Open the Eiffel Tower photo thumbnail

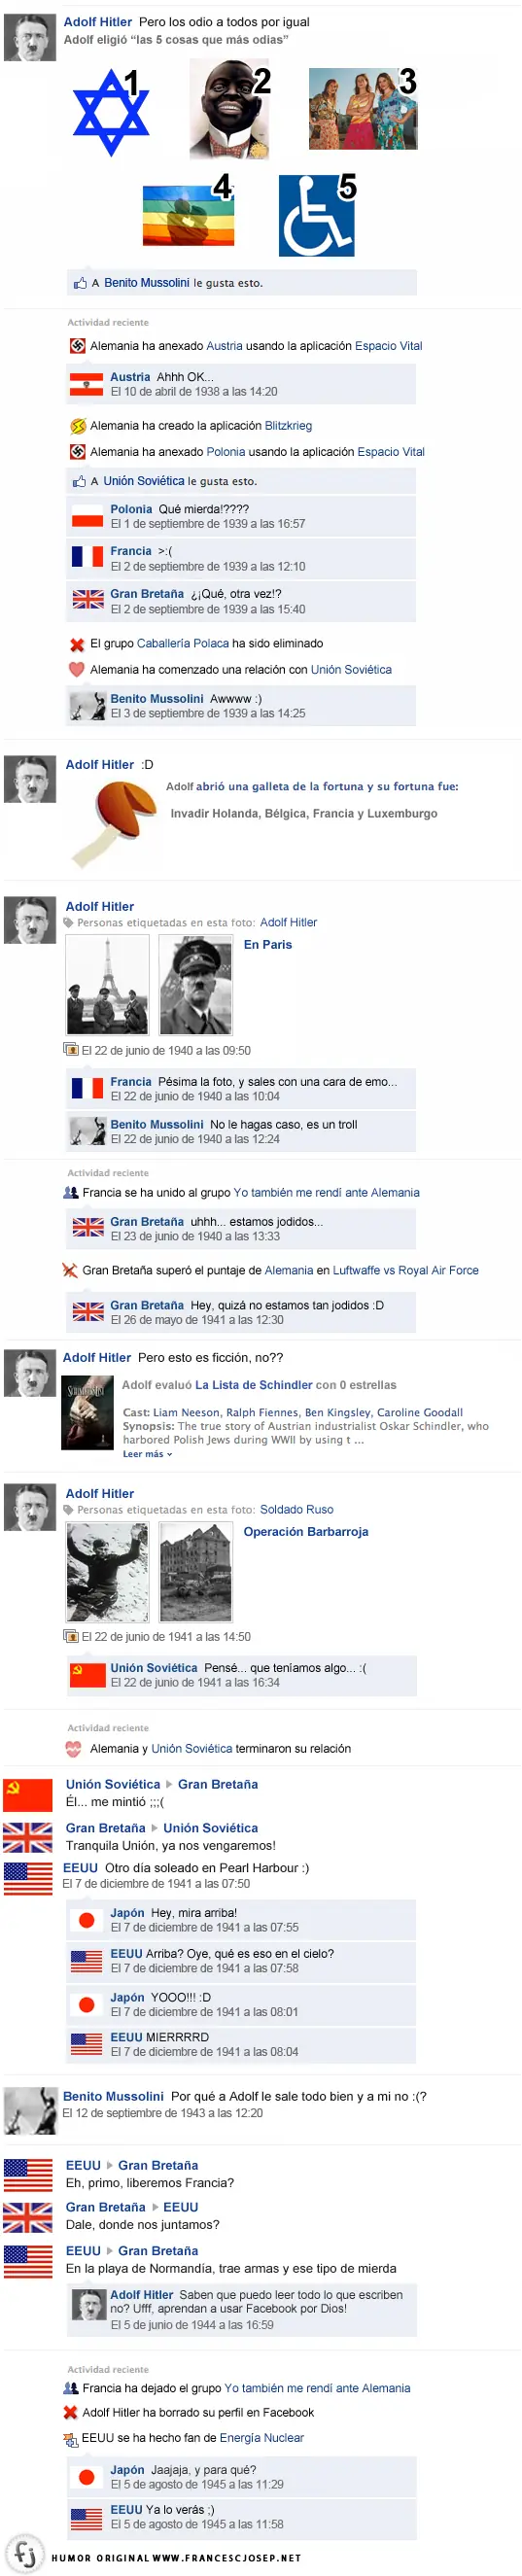tap(107, 985)
